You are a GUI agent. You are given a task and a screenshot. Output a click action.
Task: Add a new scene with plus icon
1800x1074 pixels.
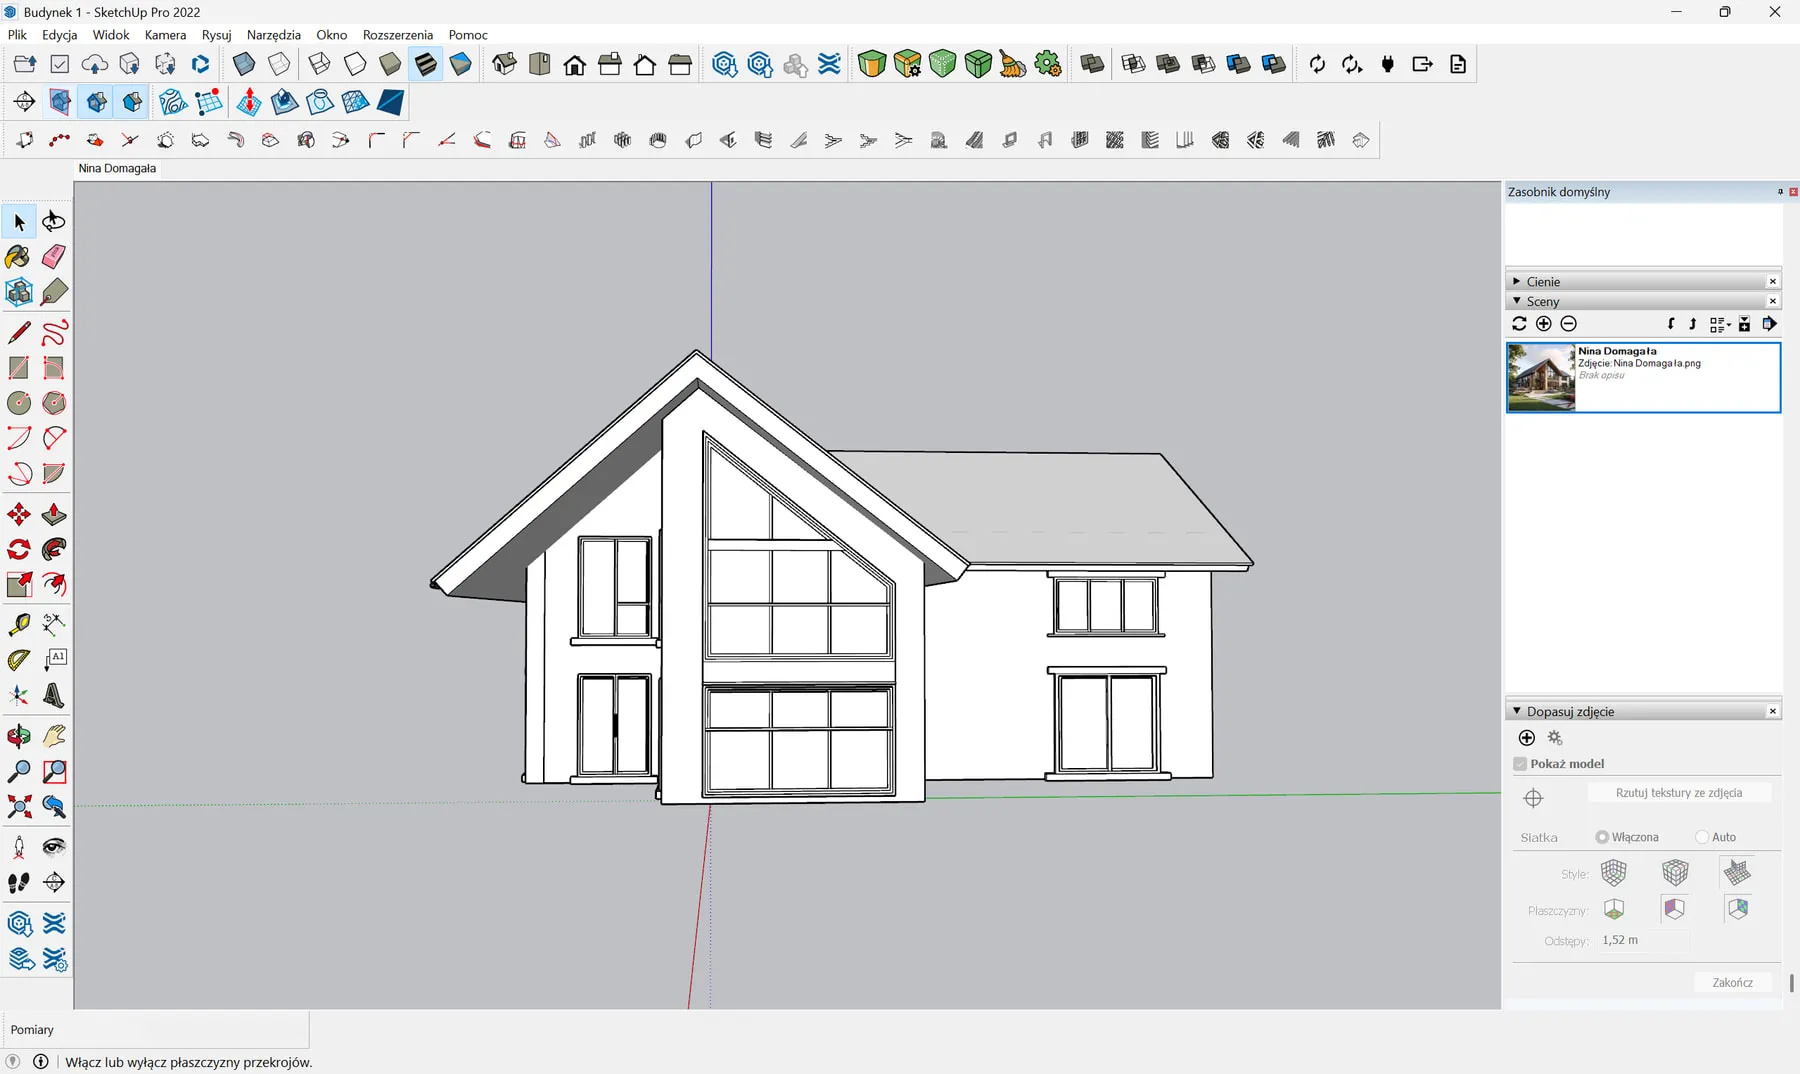[x=1544, y=324]
